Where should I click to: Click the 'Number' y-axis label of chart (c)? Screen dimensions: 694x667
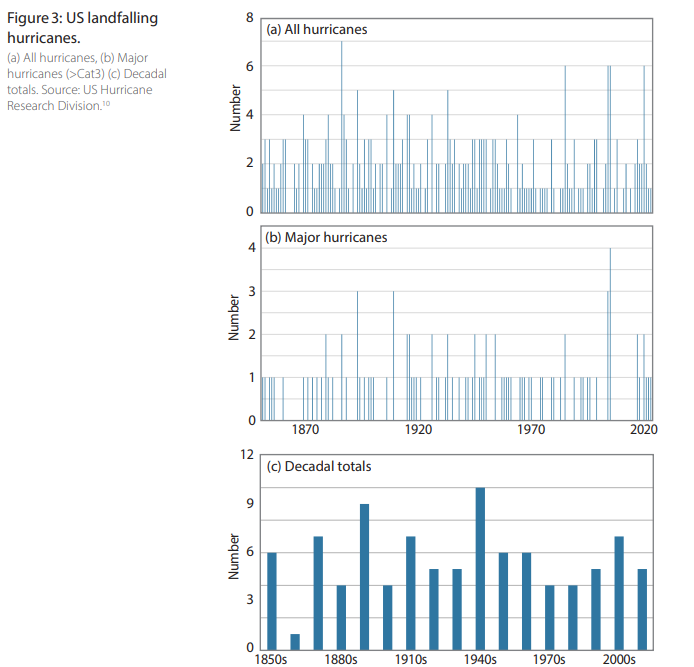pyautogui.click(x=234, y=556)
